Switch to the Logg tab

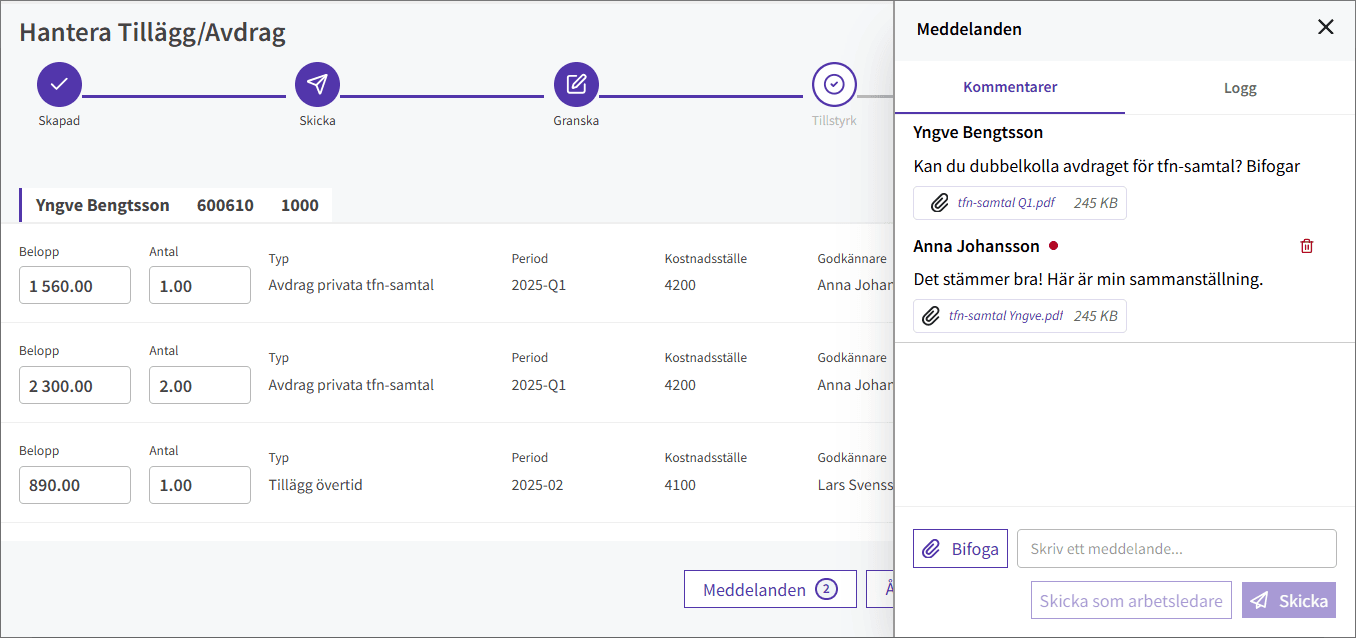pos(1240,88)
